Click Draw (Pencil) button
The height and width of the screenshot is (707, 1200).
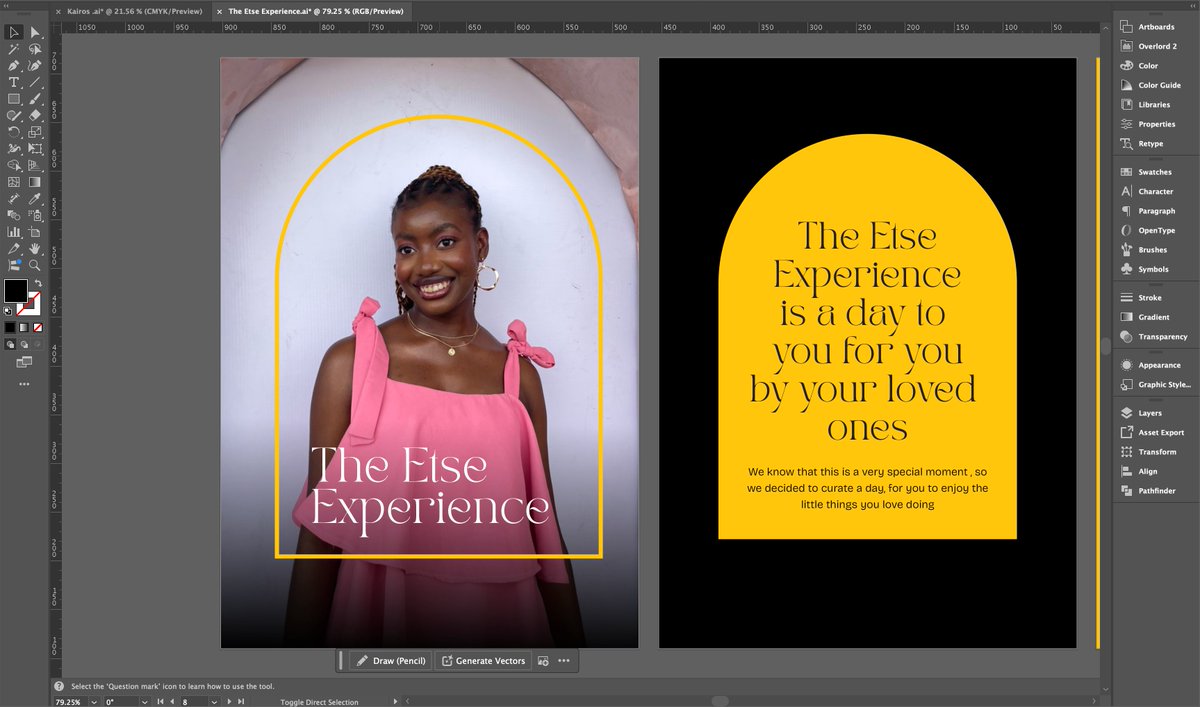click(391, 661)
